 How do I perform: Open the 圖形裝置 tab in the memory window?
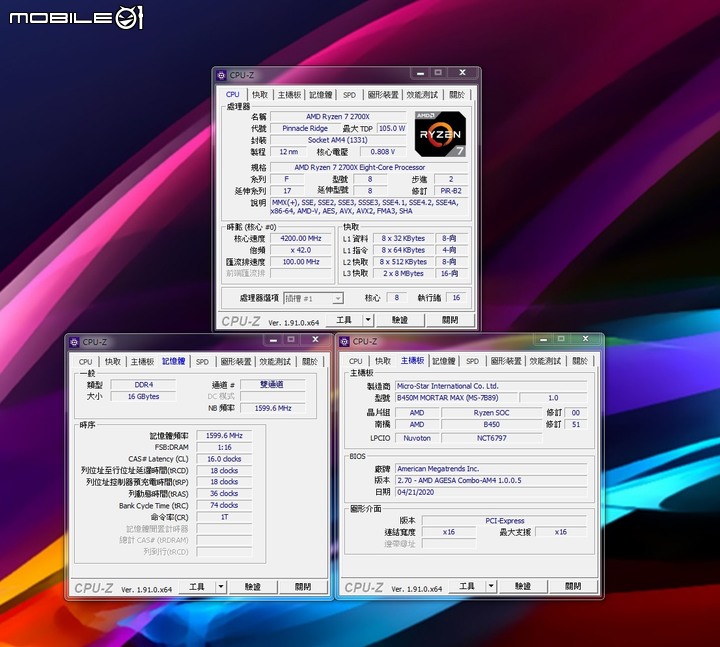pos(236,362)
